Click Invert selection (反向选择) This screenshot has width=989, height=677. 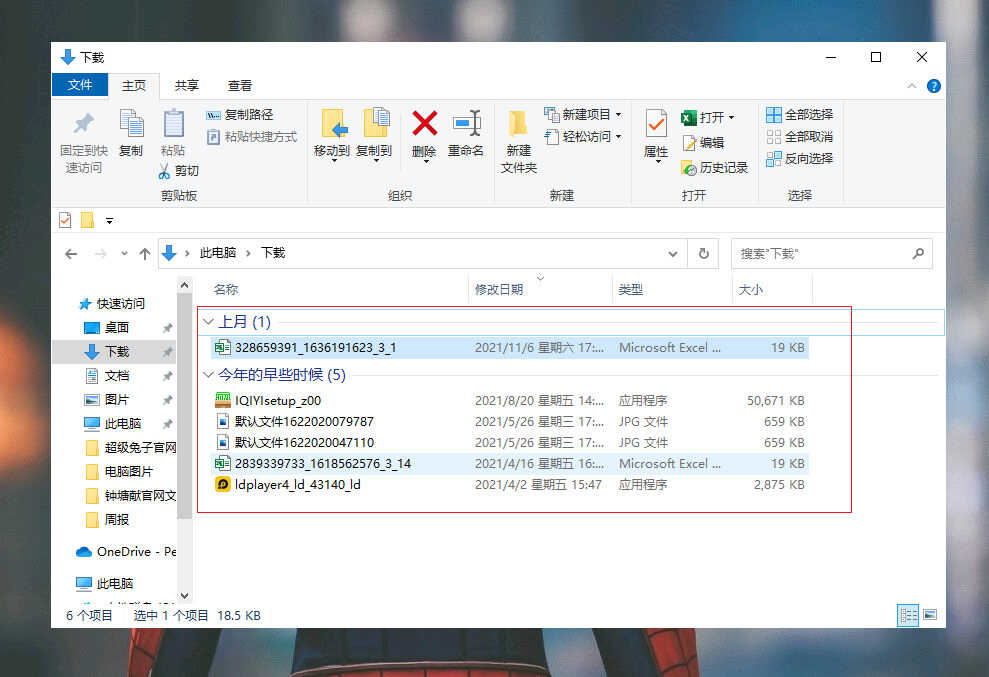click(x=800, y=158)
